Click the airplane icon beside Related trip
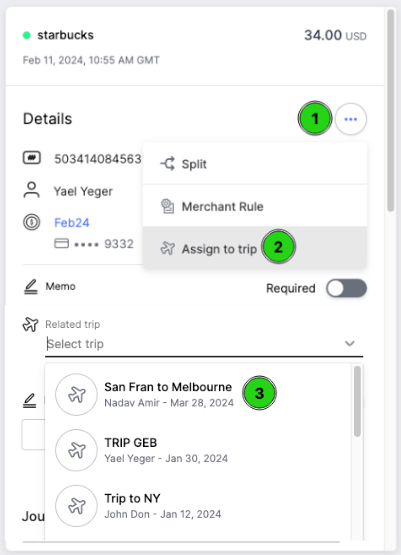 tap(30, 324)
